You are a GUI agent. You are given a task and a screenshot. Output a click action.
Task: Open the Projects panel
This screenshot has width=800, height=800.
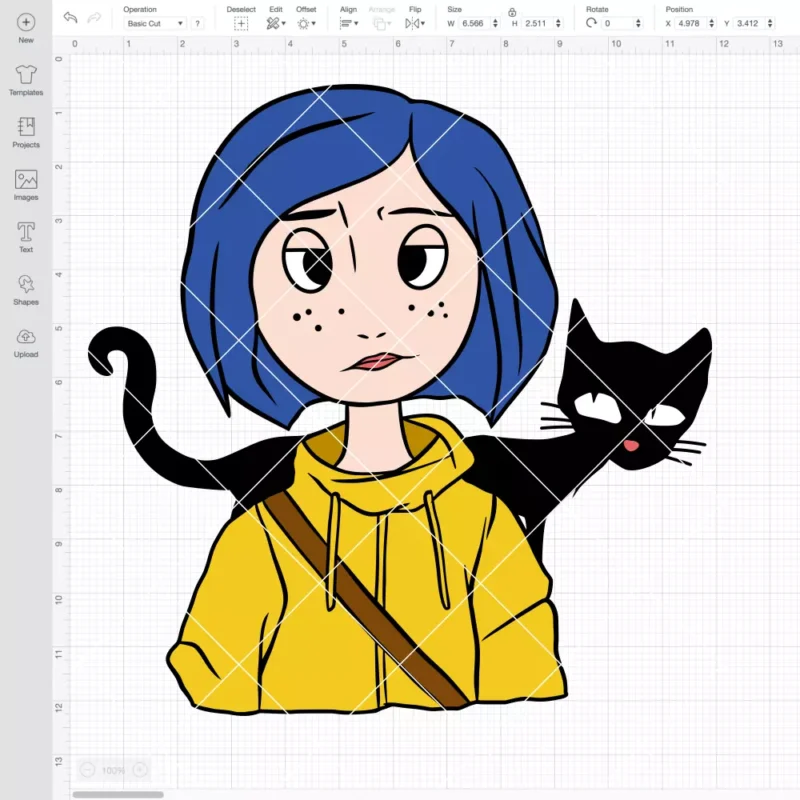point(26,133)
